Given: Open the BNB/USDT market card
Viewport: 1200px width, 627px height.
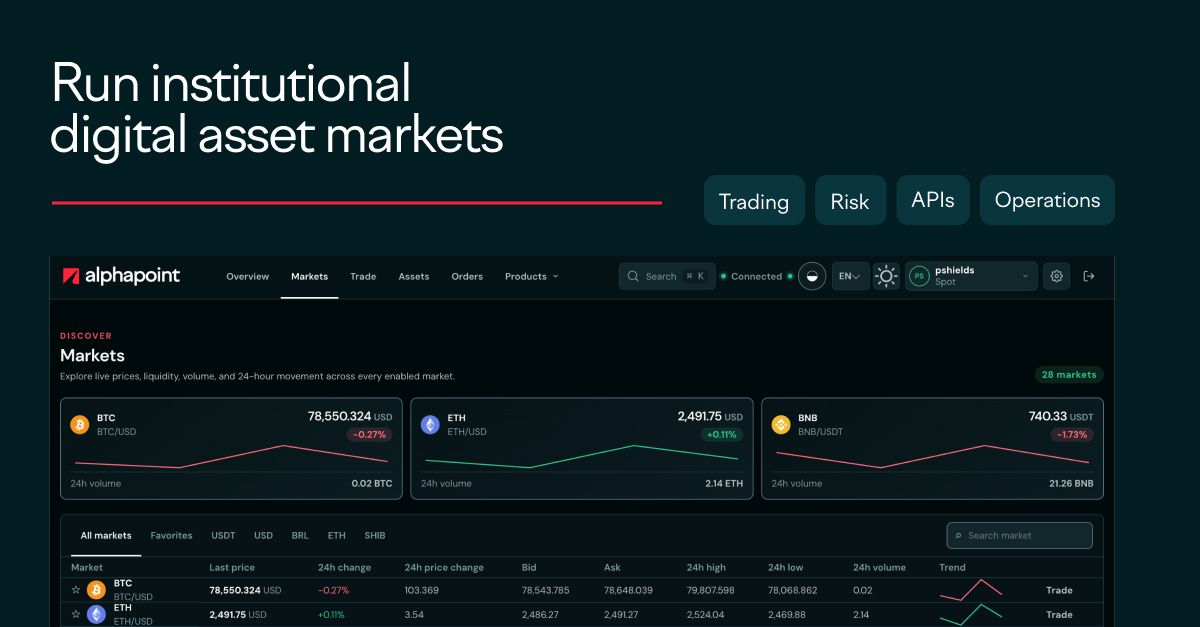Looking at the screenshot, I should click(x=933, y=448).
